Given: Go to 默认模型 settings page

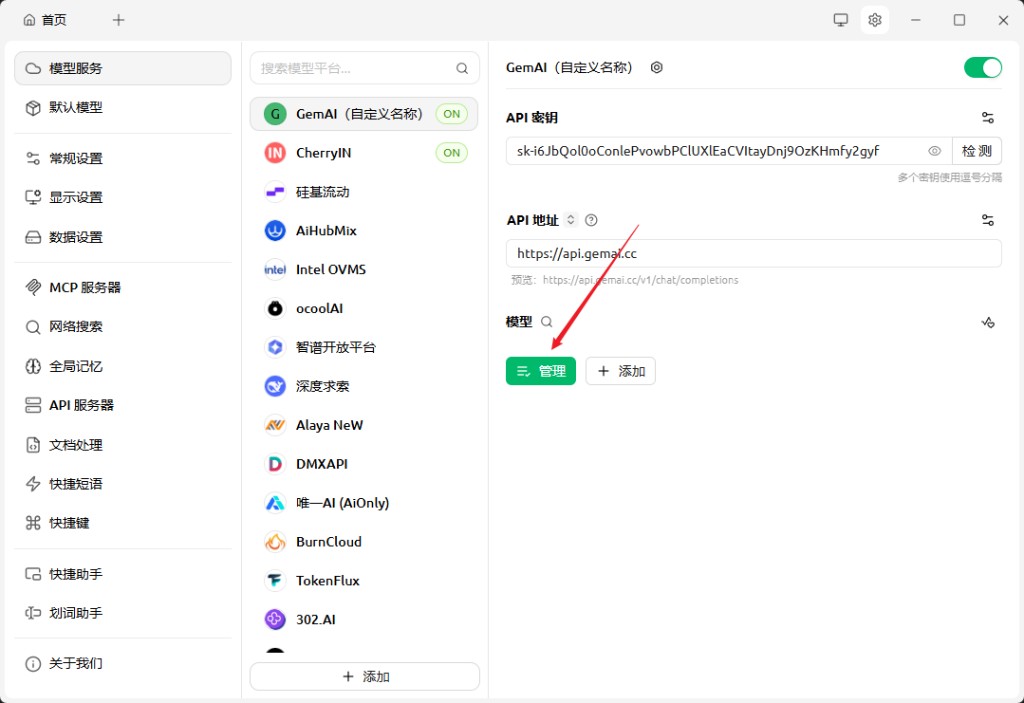Looking at the screenshot, I should 76,107.
